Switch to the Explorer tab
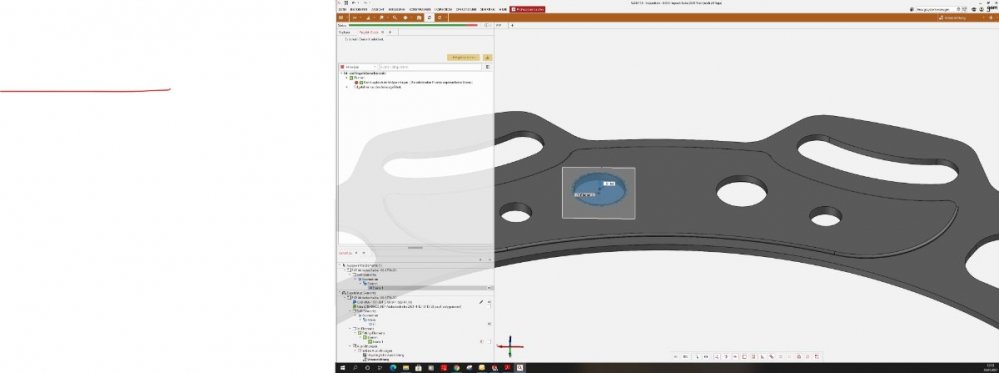 click(x=344, y=32)
